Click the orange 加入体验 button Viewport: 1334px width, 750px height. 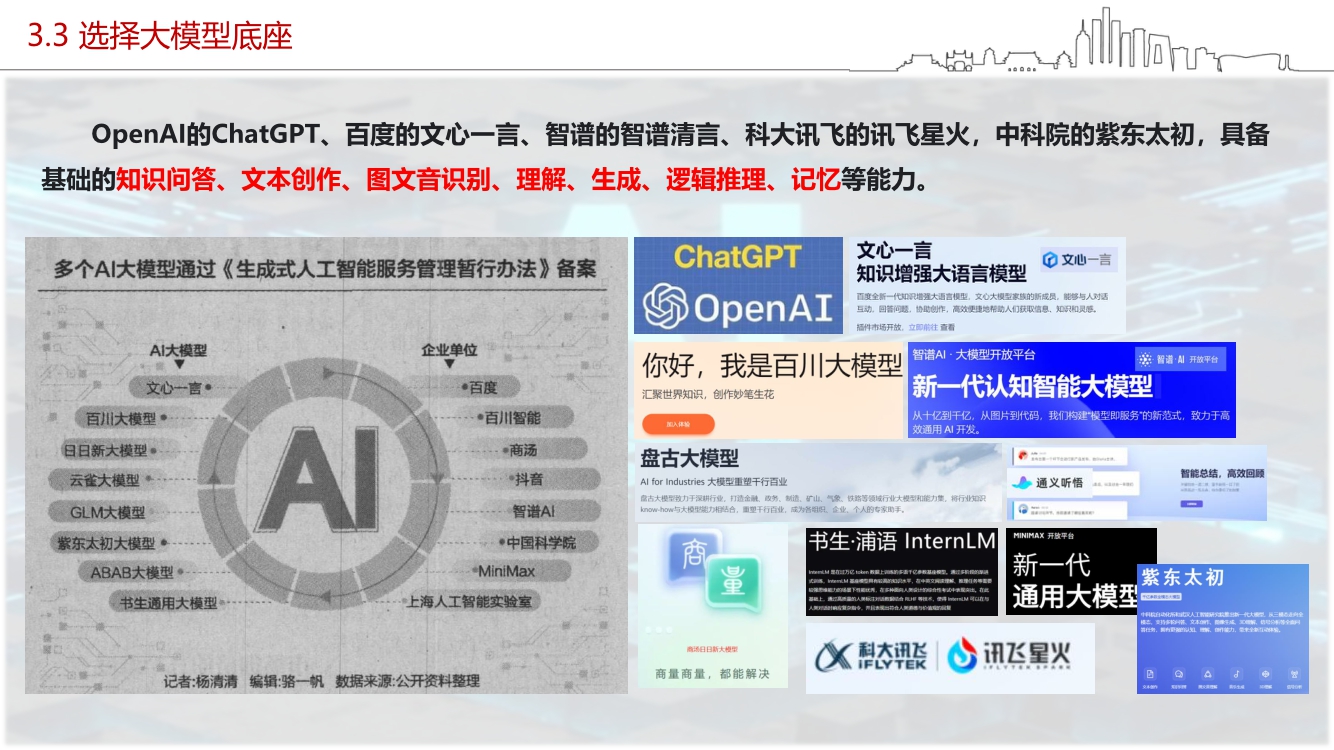point(679,424)
